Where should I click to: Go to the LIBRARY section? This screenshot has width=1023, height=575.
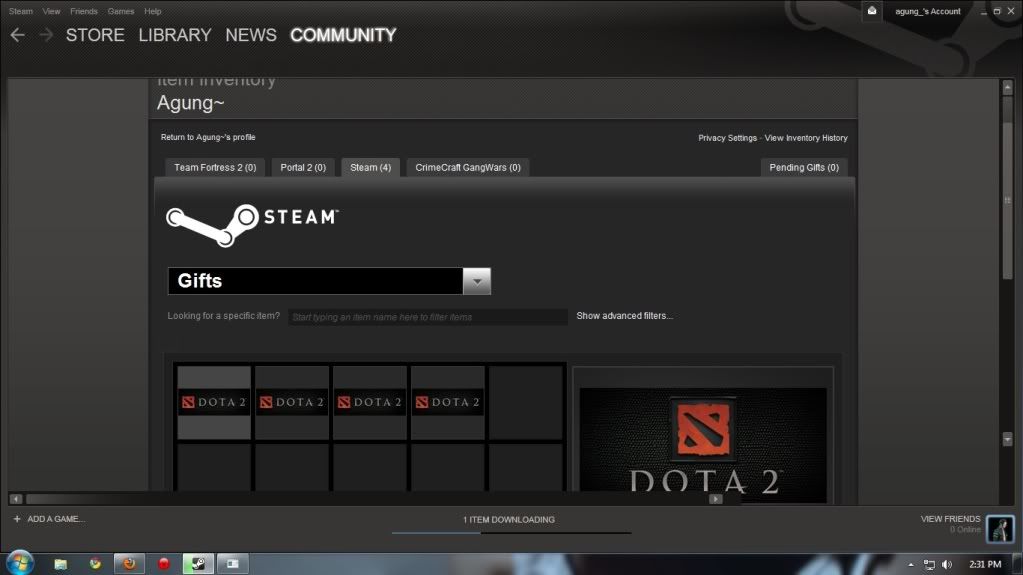pyautogui.click(x=175, y=35)
